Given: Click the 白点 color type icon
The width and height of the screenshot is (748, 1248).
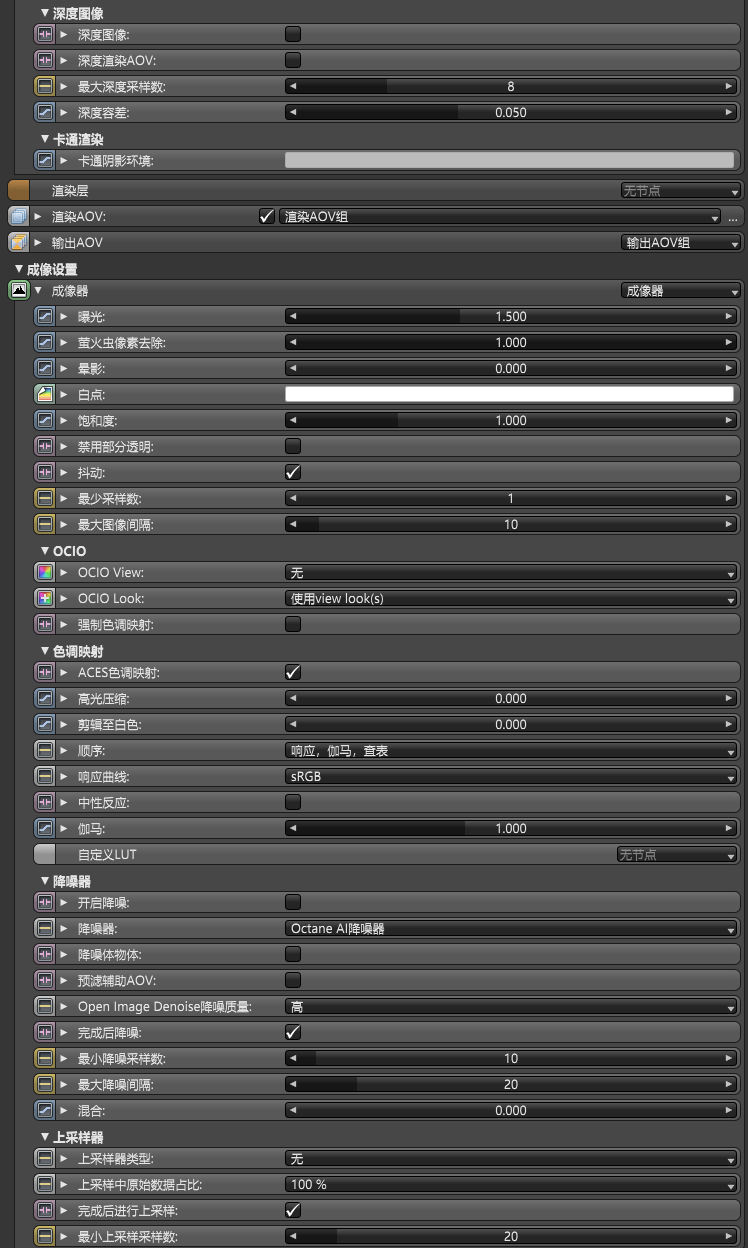Looking at the screenshot, I should coord(44,395).
